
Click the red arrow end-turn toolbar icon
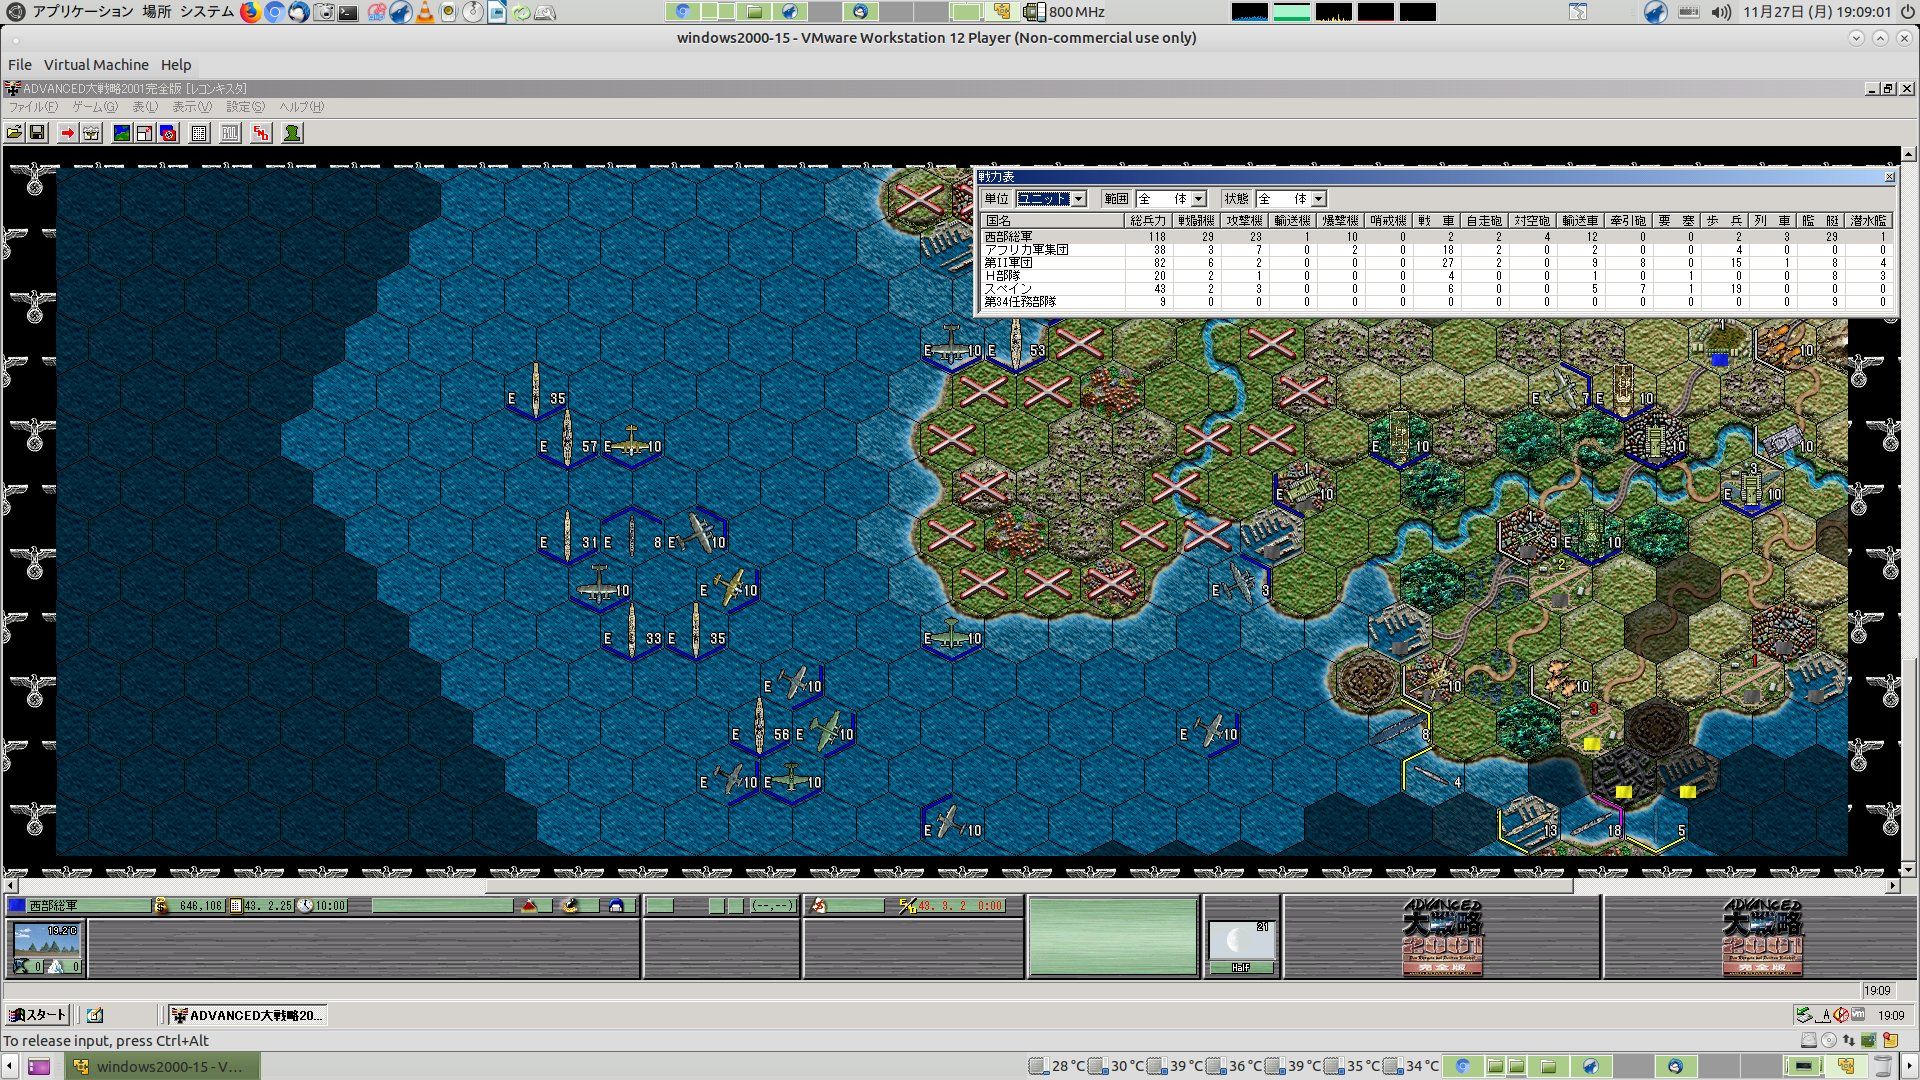tap(67, 133)
